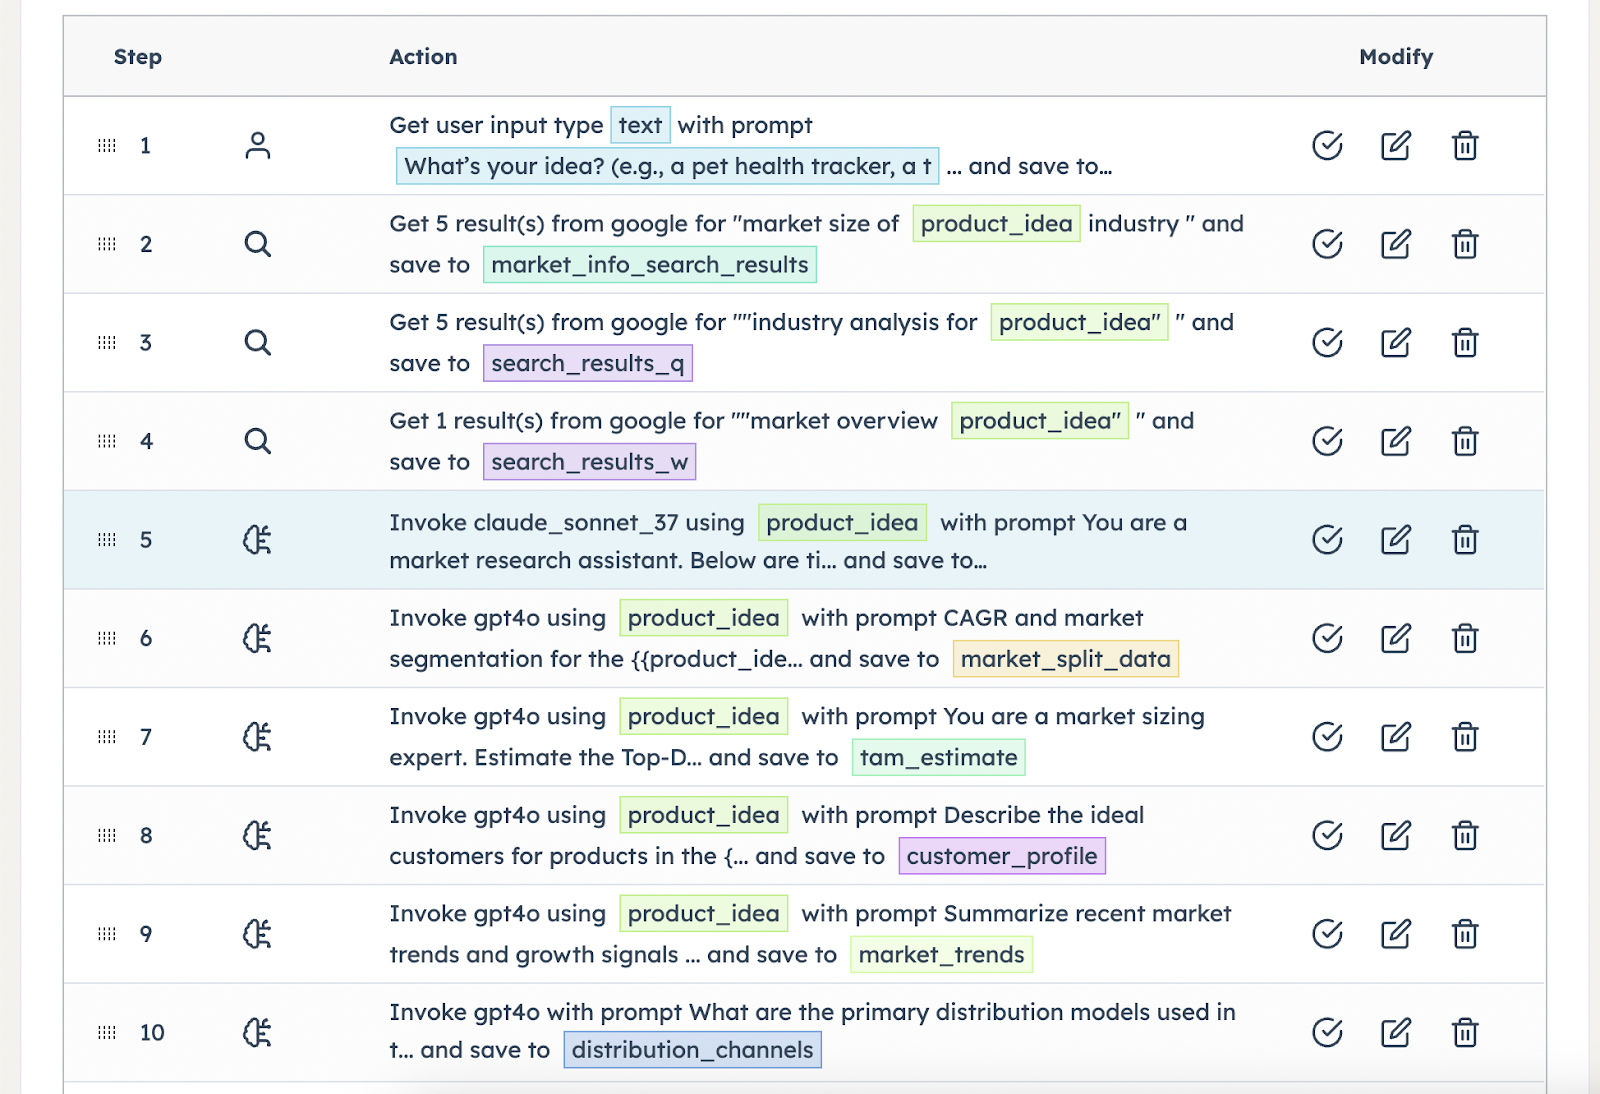Edit step 3 industry analysis search

pyautogui.click(x=1395, y=343)
